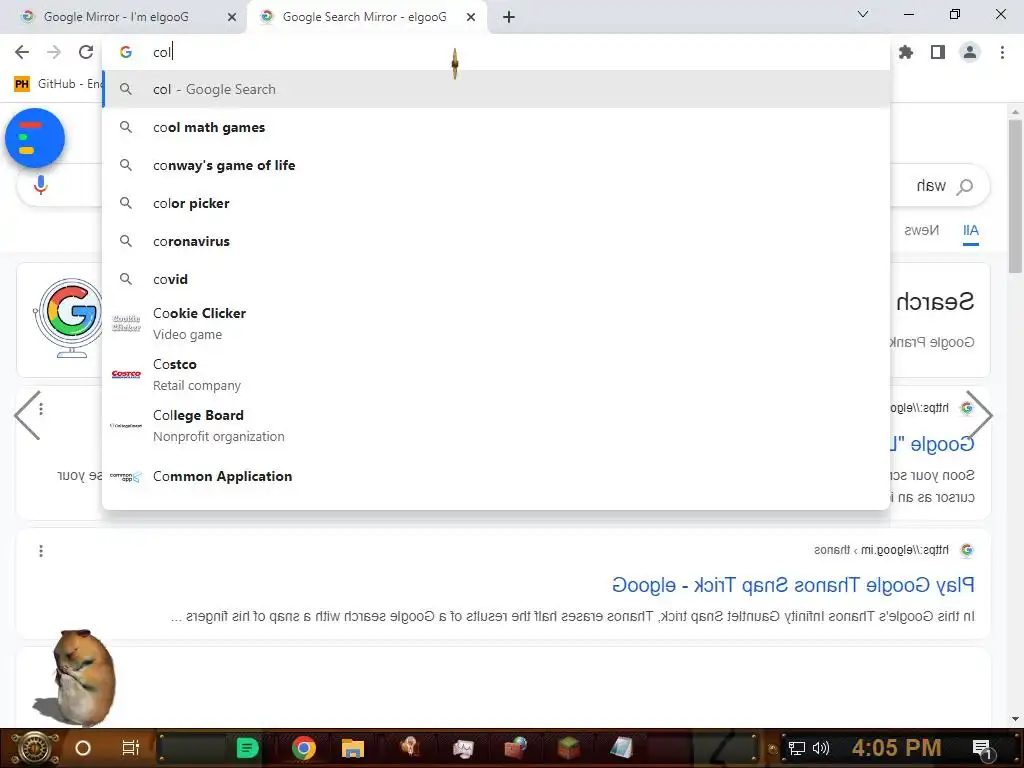Viewport: 1024px width, 768px height.
Task: Pick the 'covid' suggestion
Action: click(x=496, y=279)
